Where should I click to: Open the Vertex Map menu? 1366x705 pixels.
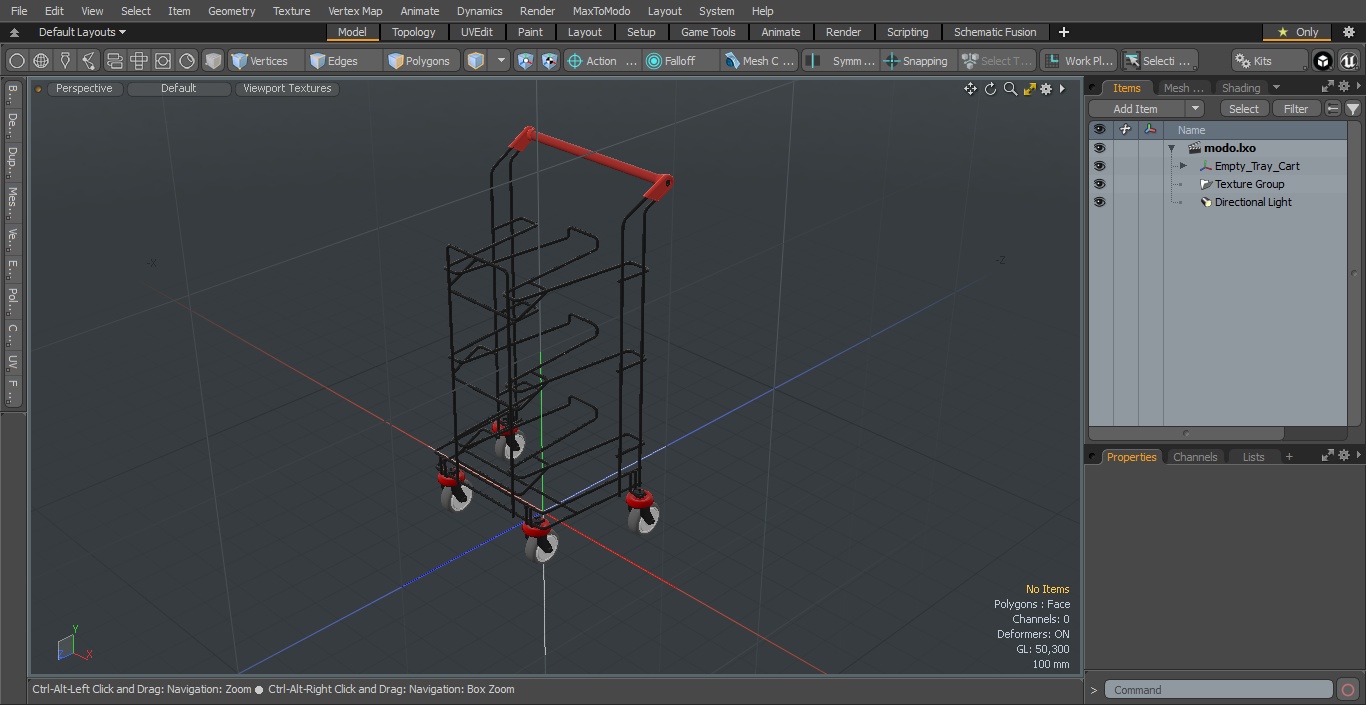pos(355,11)
